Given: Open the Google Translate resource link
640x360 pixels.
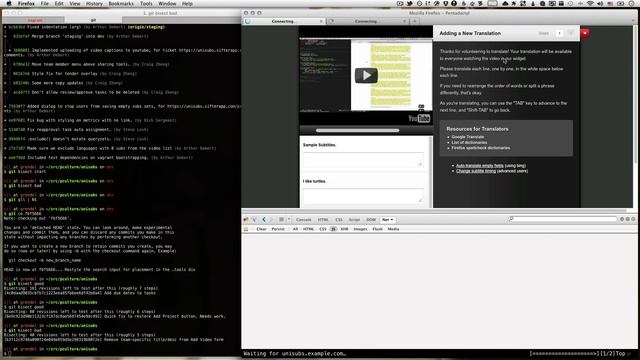Looking at the screenshot, I should 468,137.
